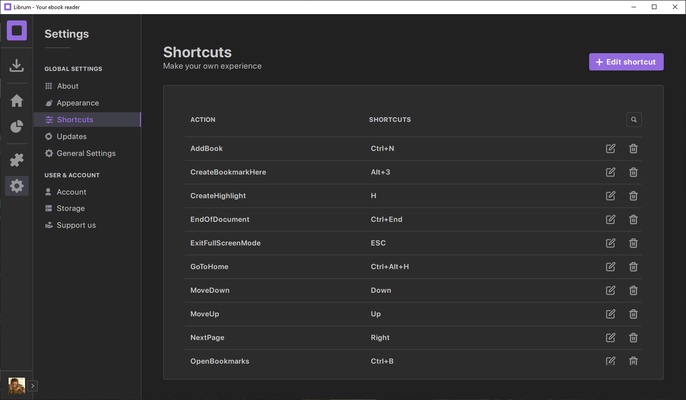Delete the MoveUp shortcut
Screen dimensions: 686x400
click(633, 314)
